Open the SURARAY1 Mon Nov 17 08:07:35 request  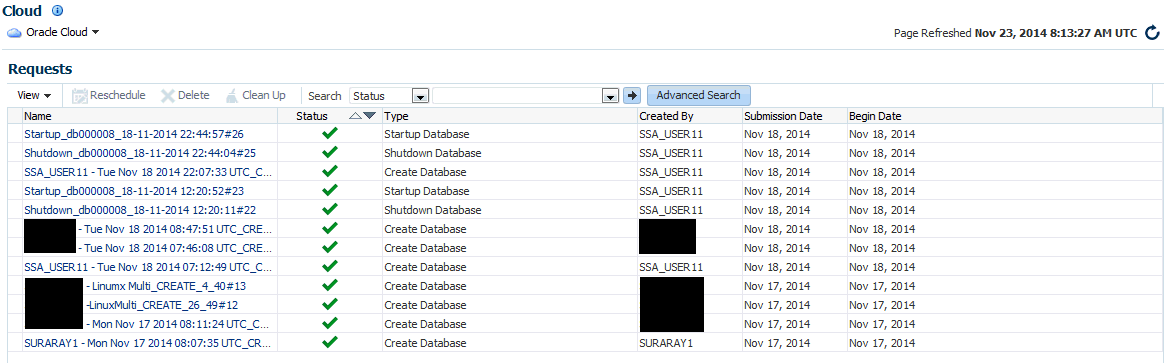point(148,343)
